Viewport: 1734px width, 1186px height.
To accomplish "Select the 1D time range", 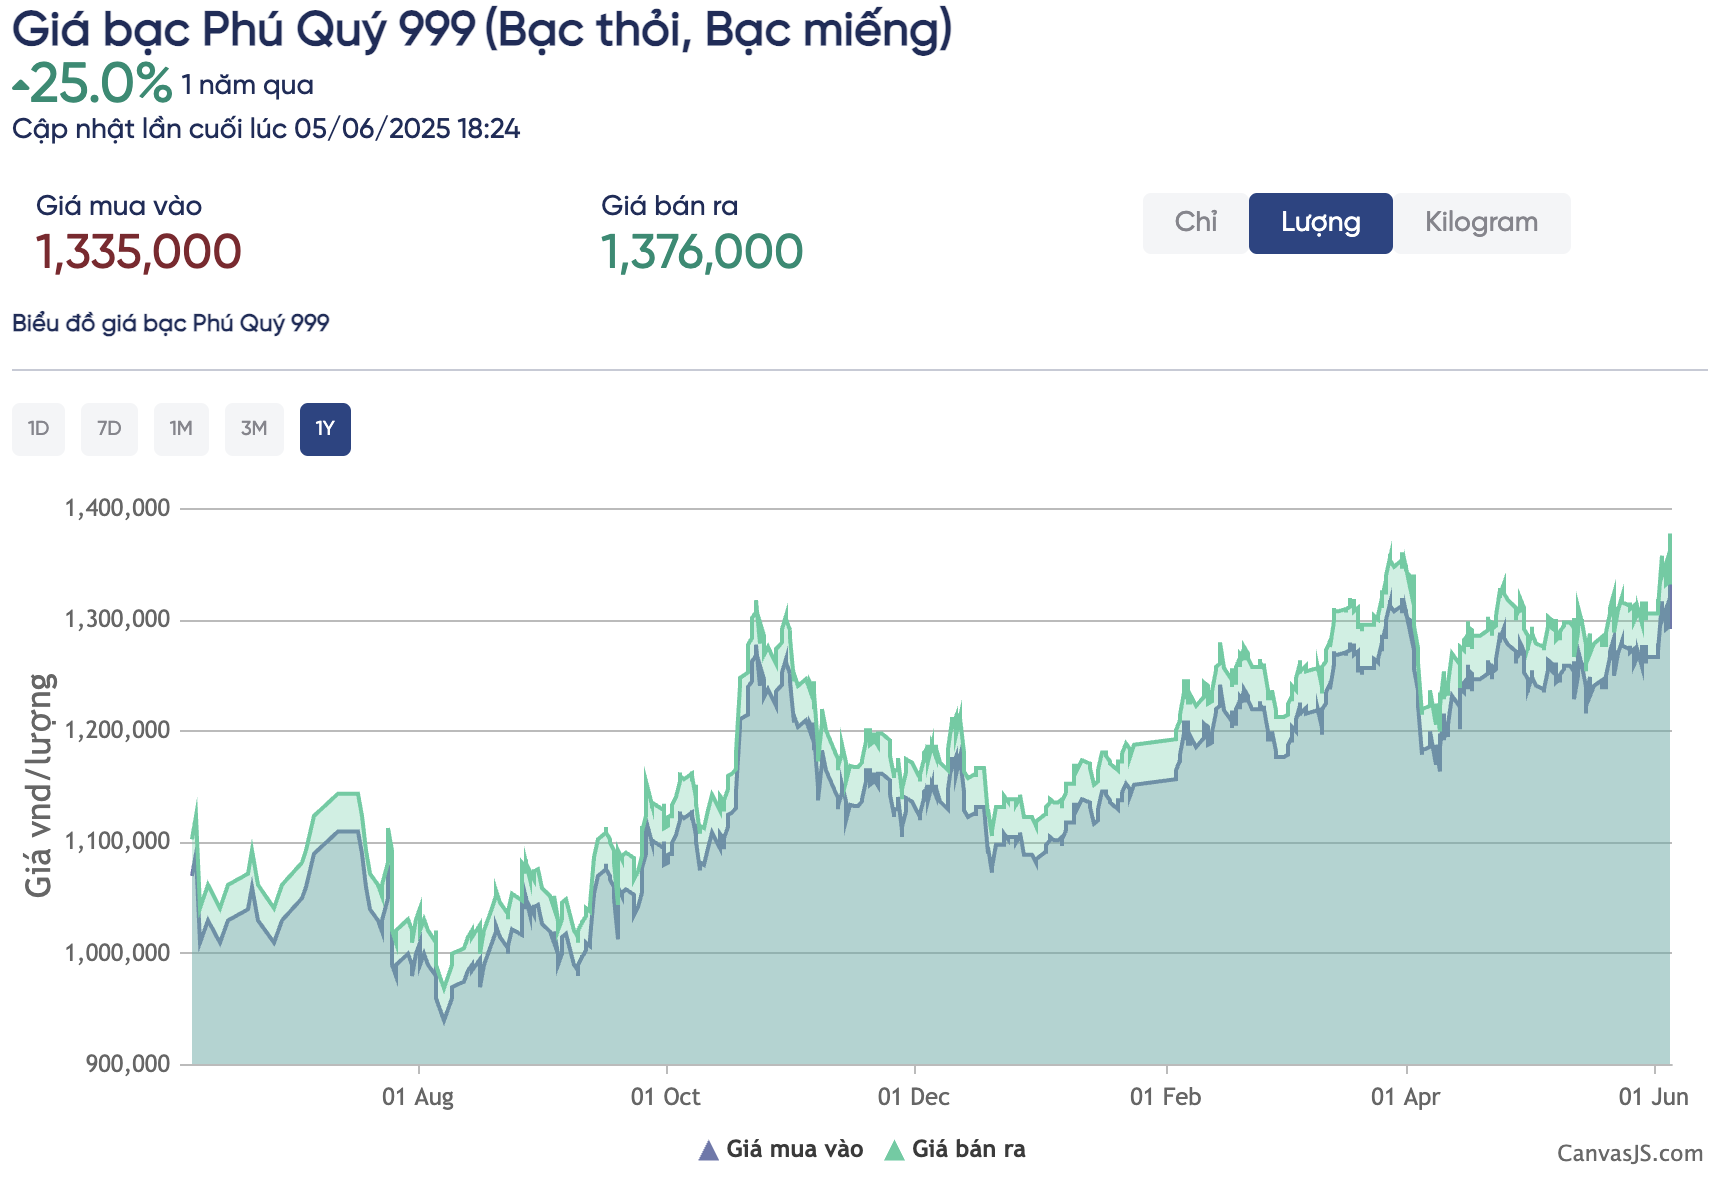I will [x=38, y=429].
